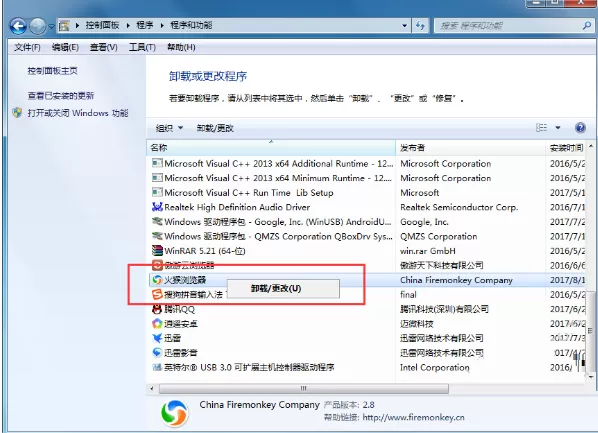Sort by the 安装时间 column header
This screenshot has height=433, width=598.
pyautogui.click(x=566, y=148)
